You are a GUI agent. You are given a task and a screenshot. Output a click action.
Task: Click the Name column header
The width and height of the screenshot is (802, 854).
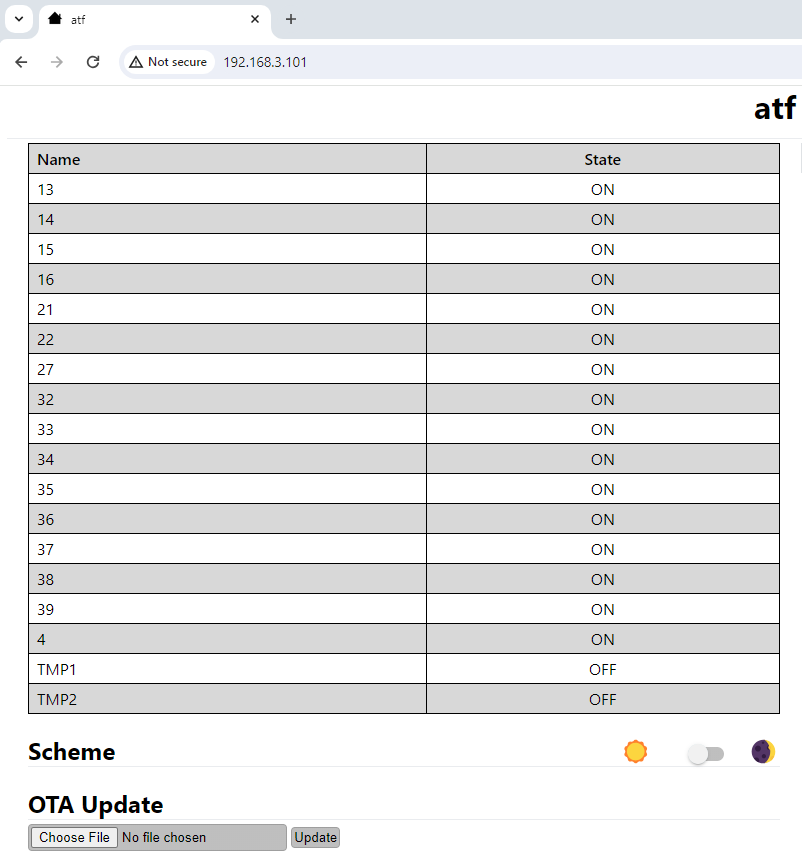(59, 159)
